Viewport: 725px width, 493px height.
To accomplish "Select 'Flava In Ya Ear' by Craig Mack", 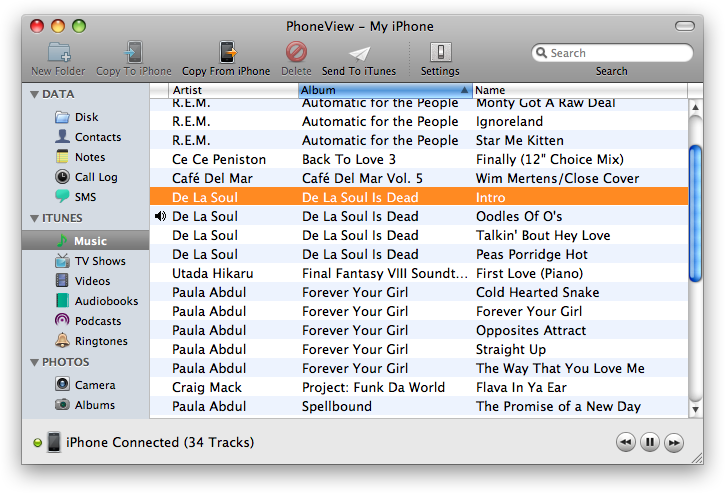I will tap(419, 387).
